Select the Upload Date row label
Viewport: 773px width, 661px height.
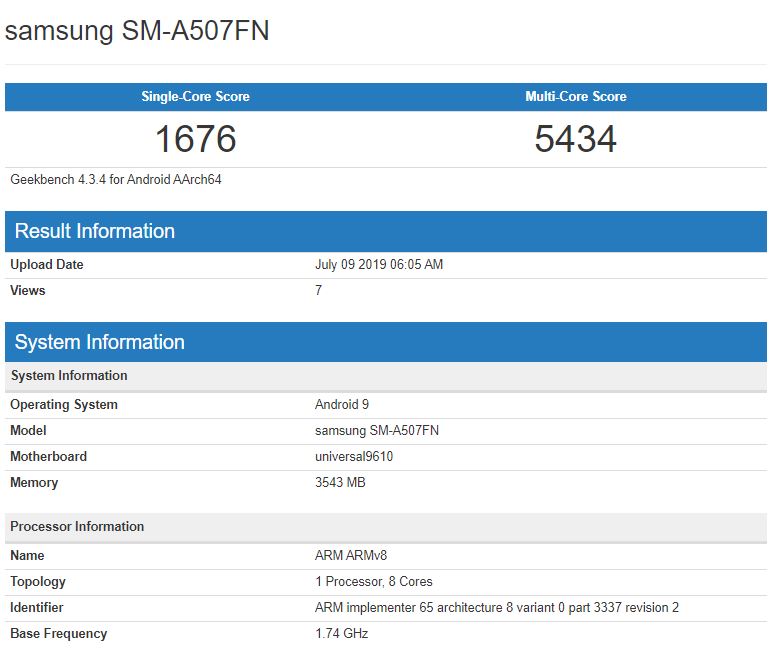[x=47, y=265]
